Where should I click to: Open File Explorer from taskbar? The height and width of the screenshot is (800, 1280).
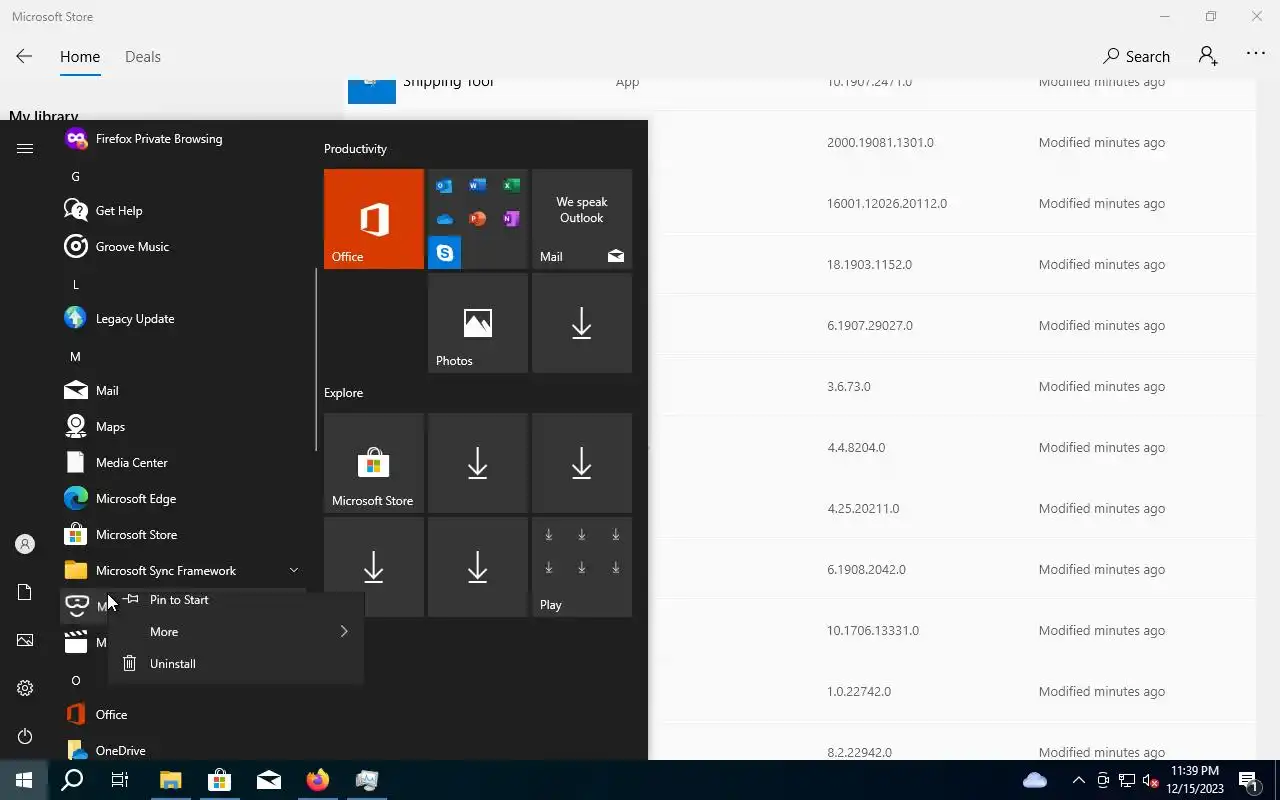coord(170,780)
